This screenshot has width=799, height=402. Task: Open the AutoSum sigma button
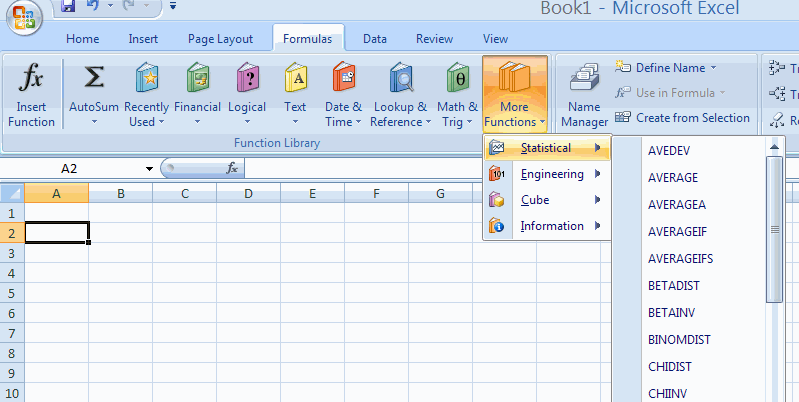[x=94, y=78]
